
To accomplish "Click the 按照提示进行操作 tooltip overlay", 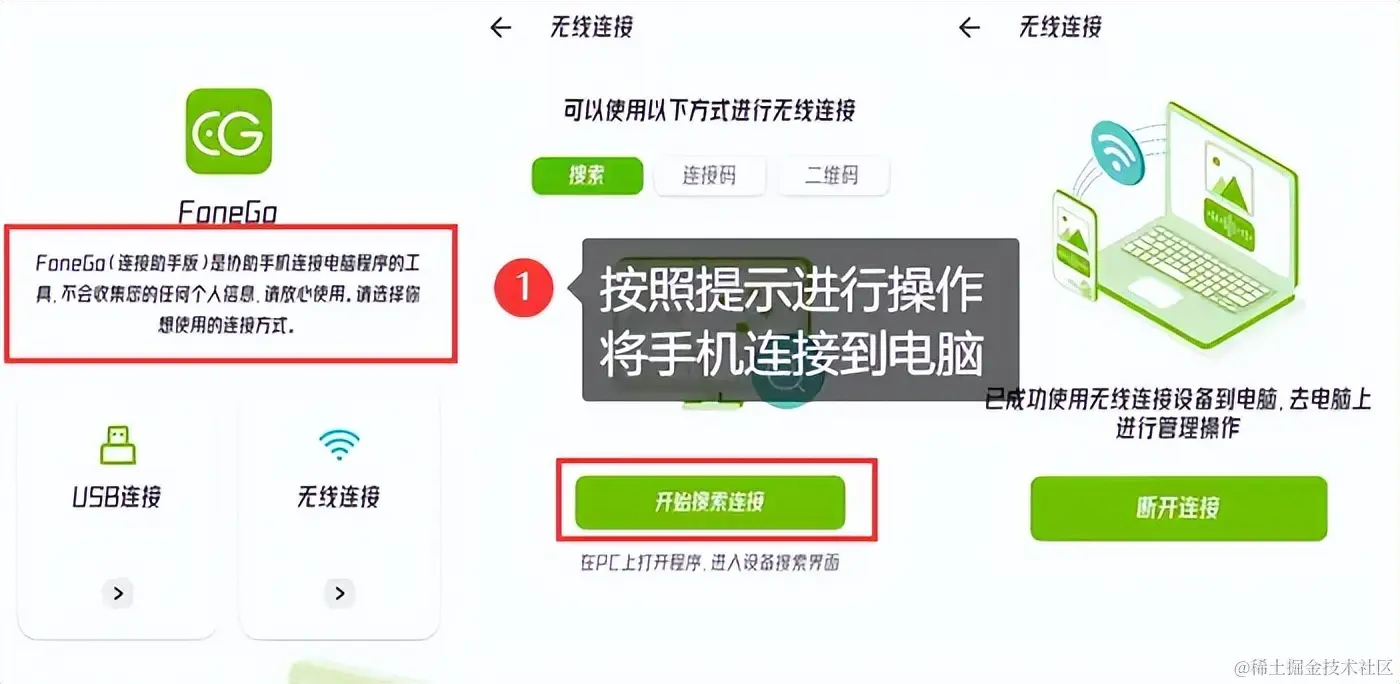I will [x=800, y=320].
